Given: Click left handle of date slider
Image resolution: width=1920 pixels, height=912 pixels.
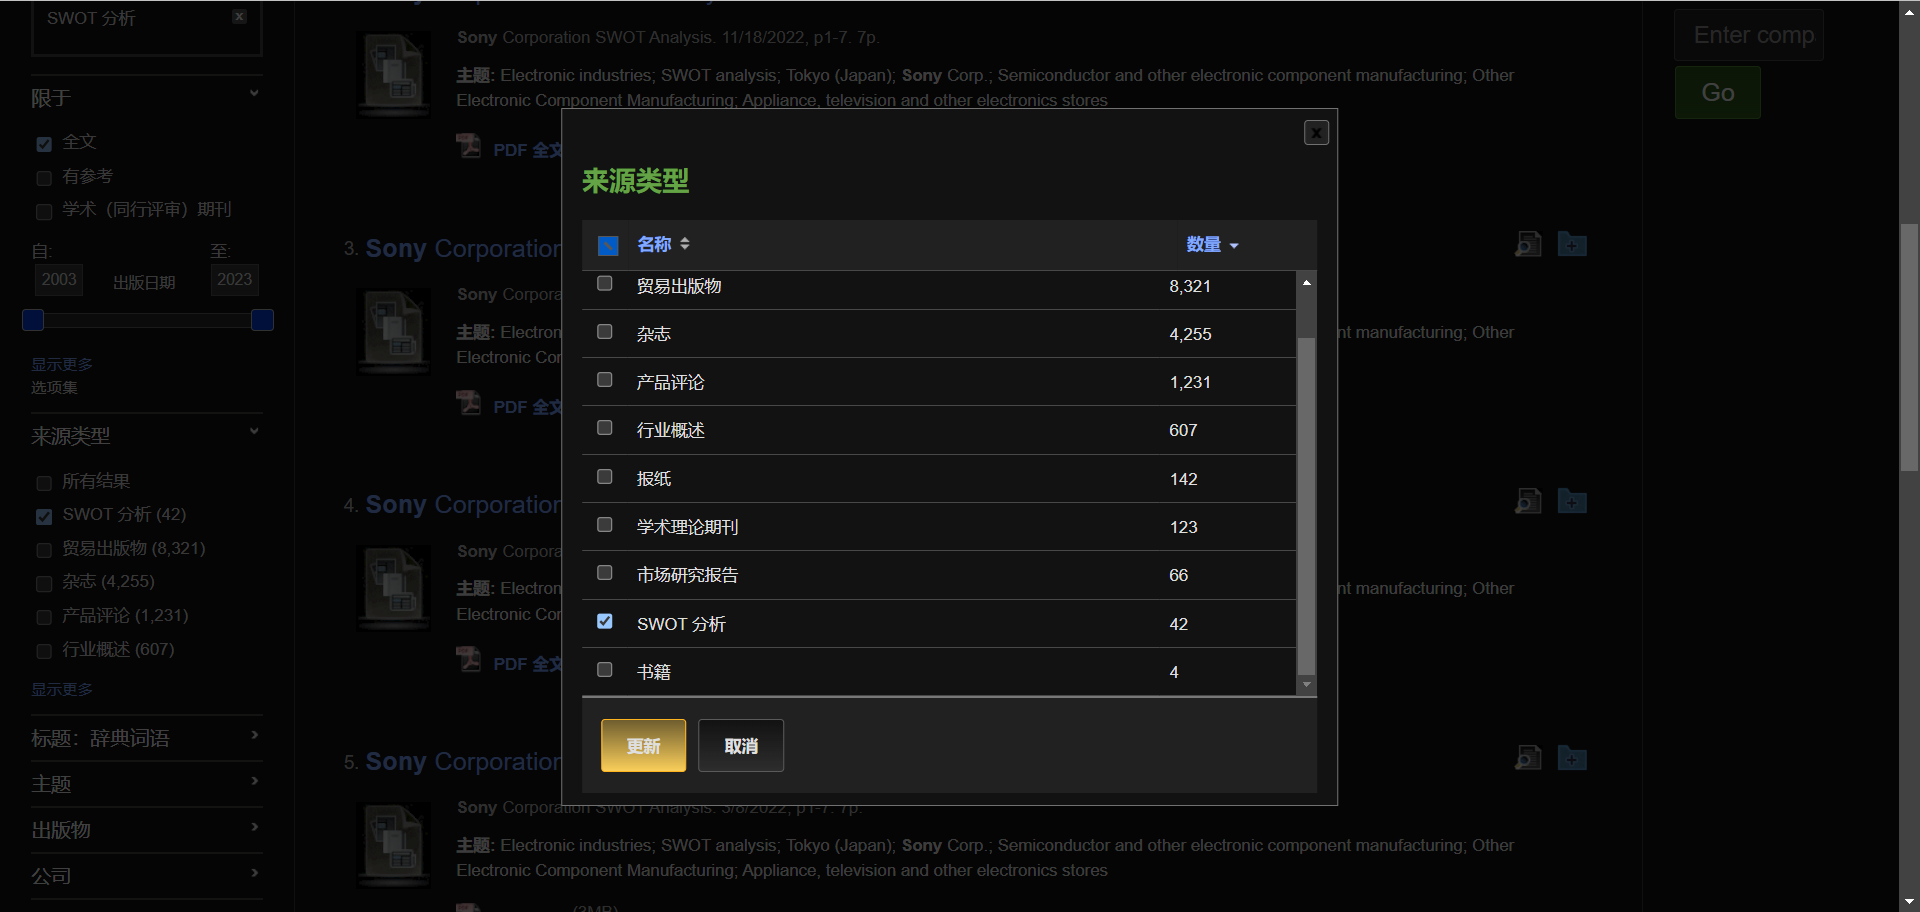Looking at the screenshot, I should [33, 320].
